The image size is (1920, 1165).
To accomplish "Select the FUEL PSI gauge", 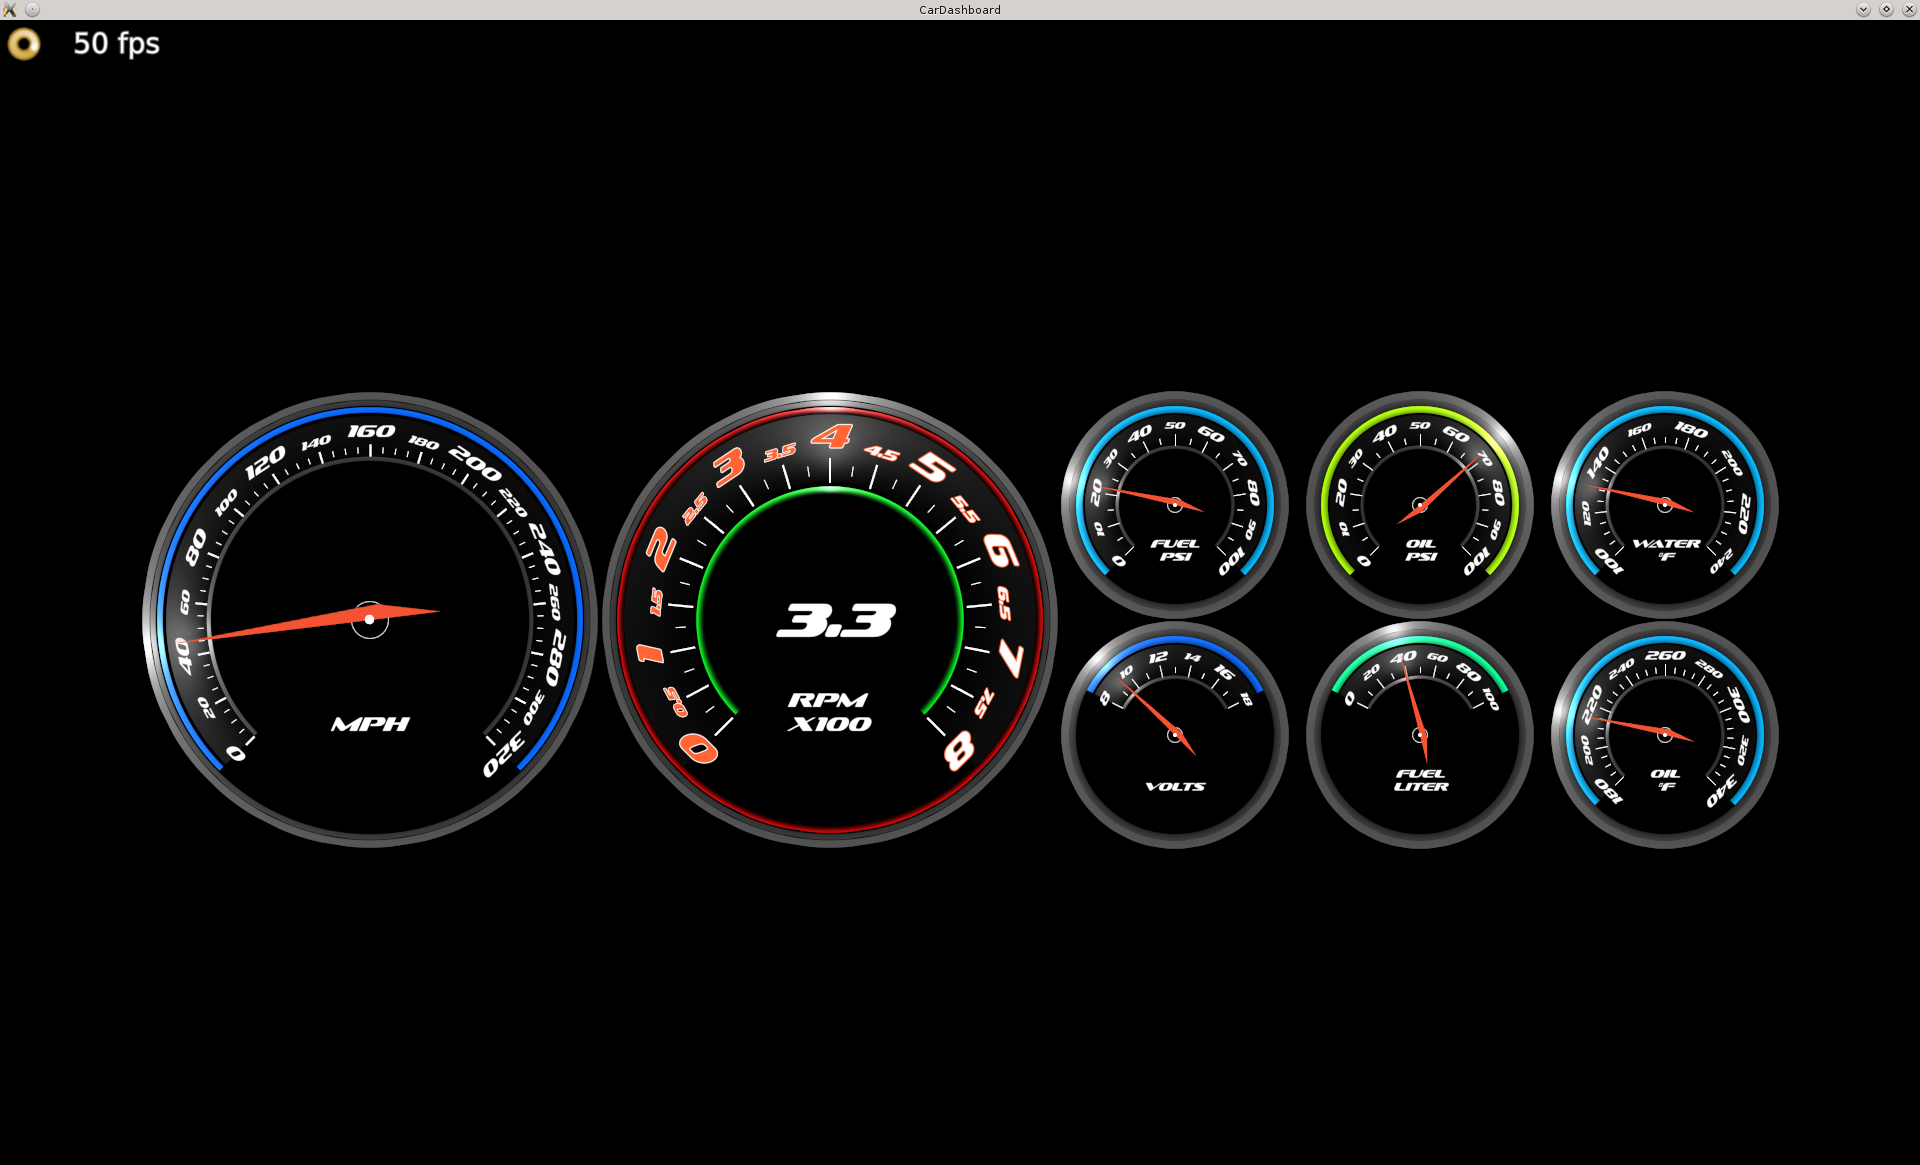I will (1175, 505).
